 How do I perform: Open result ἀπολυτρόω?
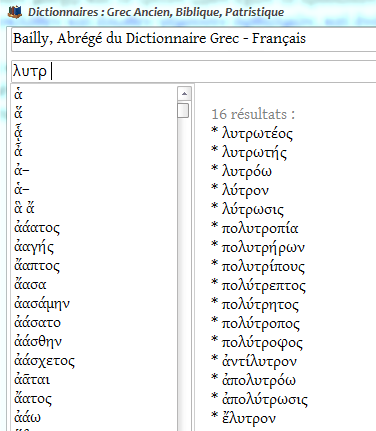(259, 380)
